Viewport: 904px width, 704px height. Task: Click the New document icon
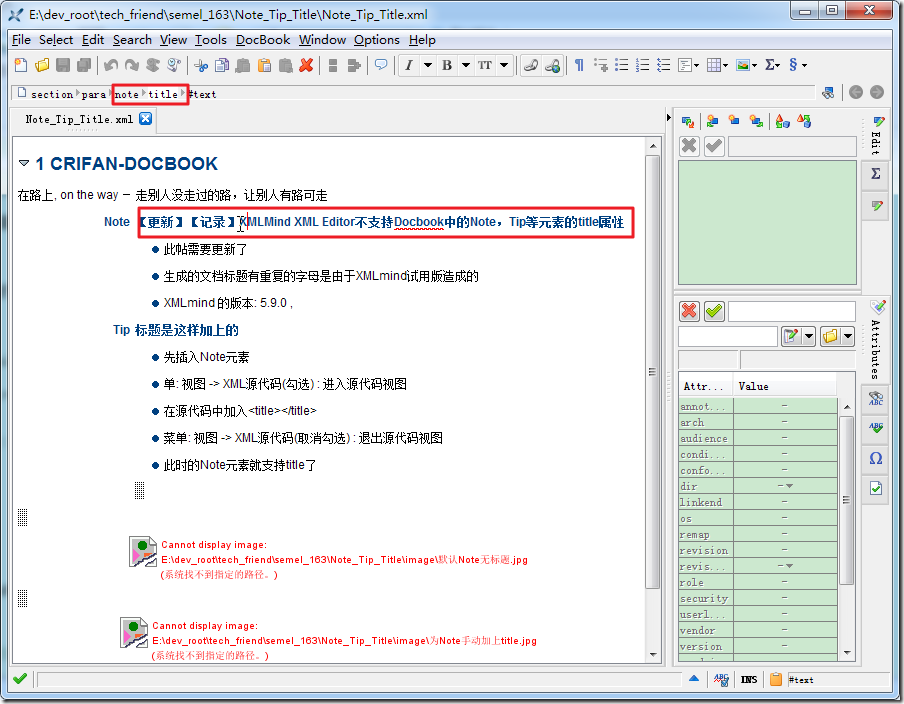tap(21, 65)
